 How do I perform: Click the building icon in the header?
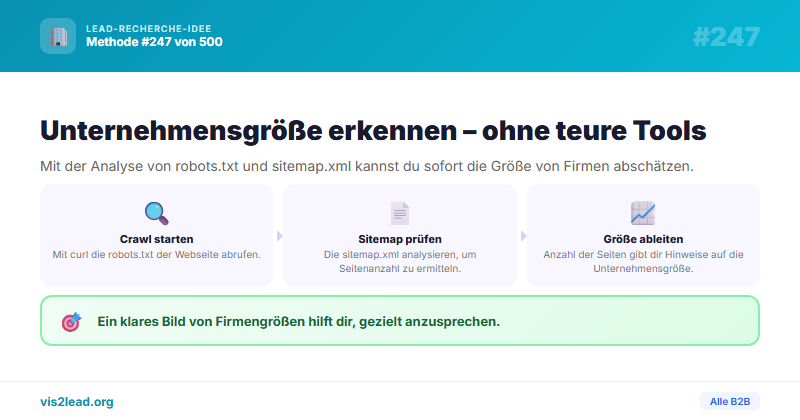[58, 36]
